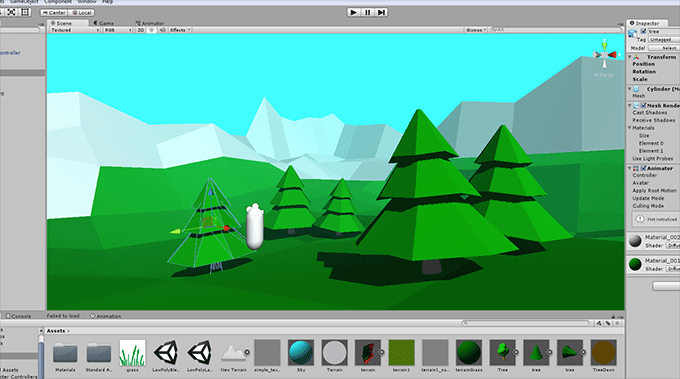The height and width of the screenshot is (379, 680).
Task: Click the Model Select button
Action: [664, 48]
